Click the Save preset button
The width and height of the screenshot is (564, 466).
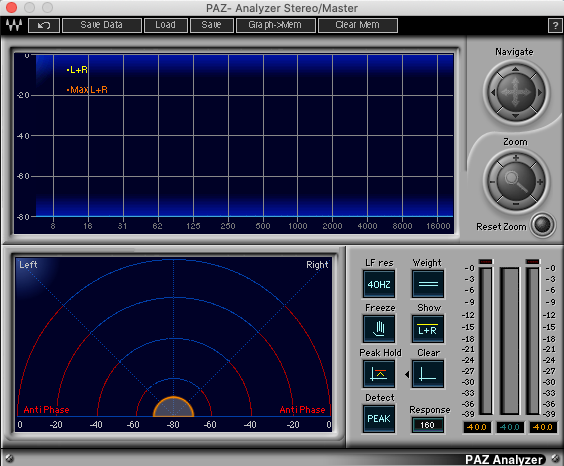(212, 25)
